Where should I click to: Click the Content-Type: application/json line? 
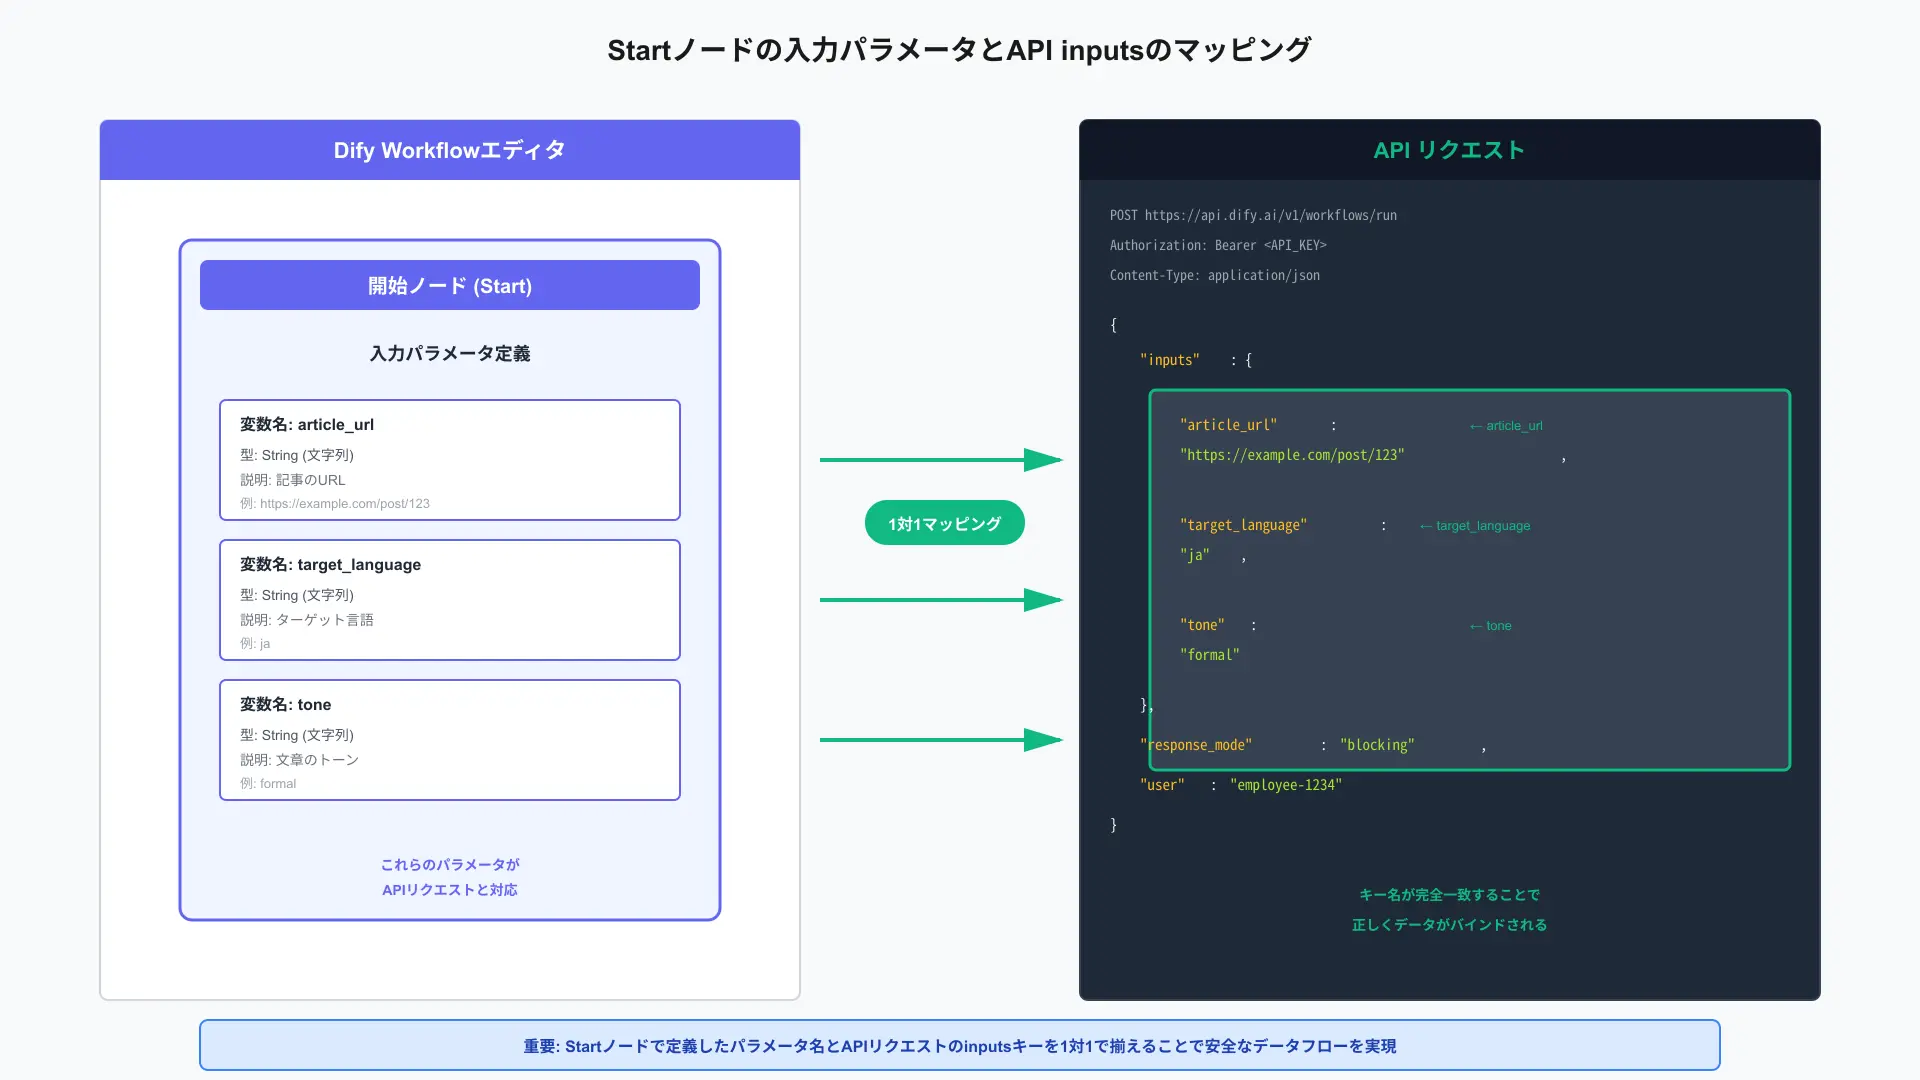[x=1215, y=275]
